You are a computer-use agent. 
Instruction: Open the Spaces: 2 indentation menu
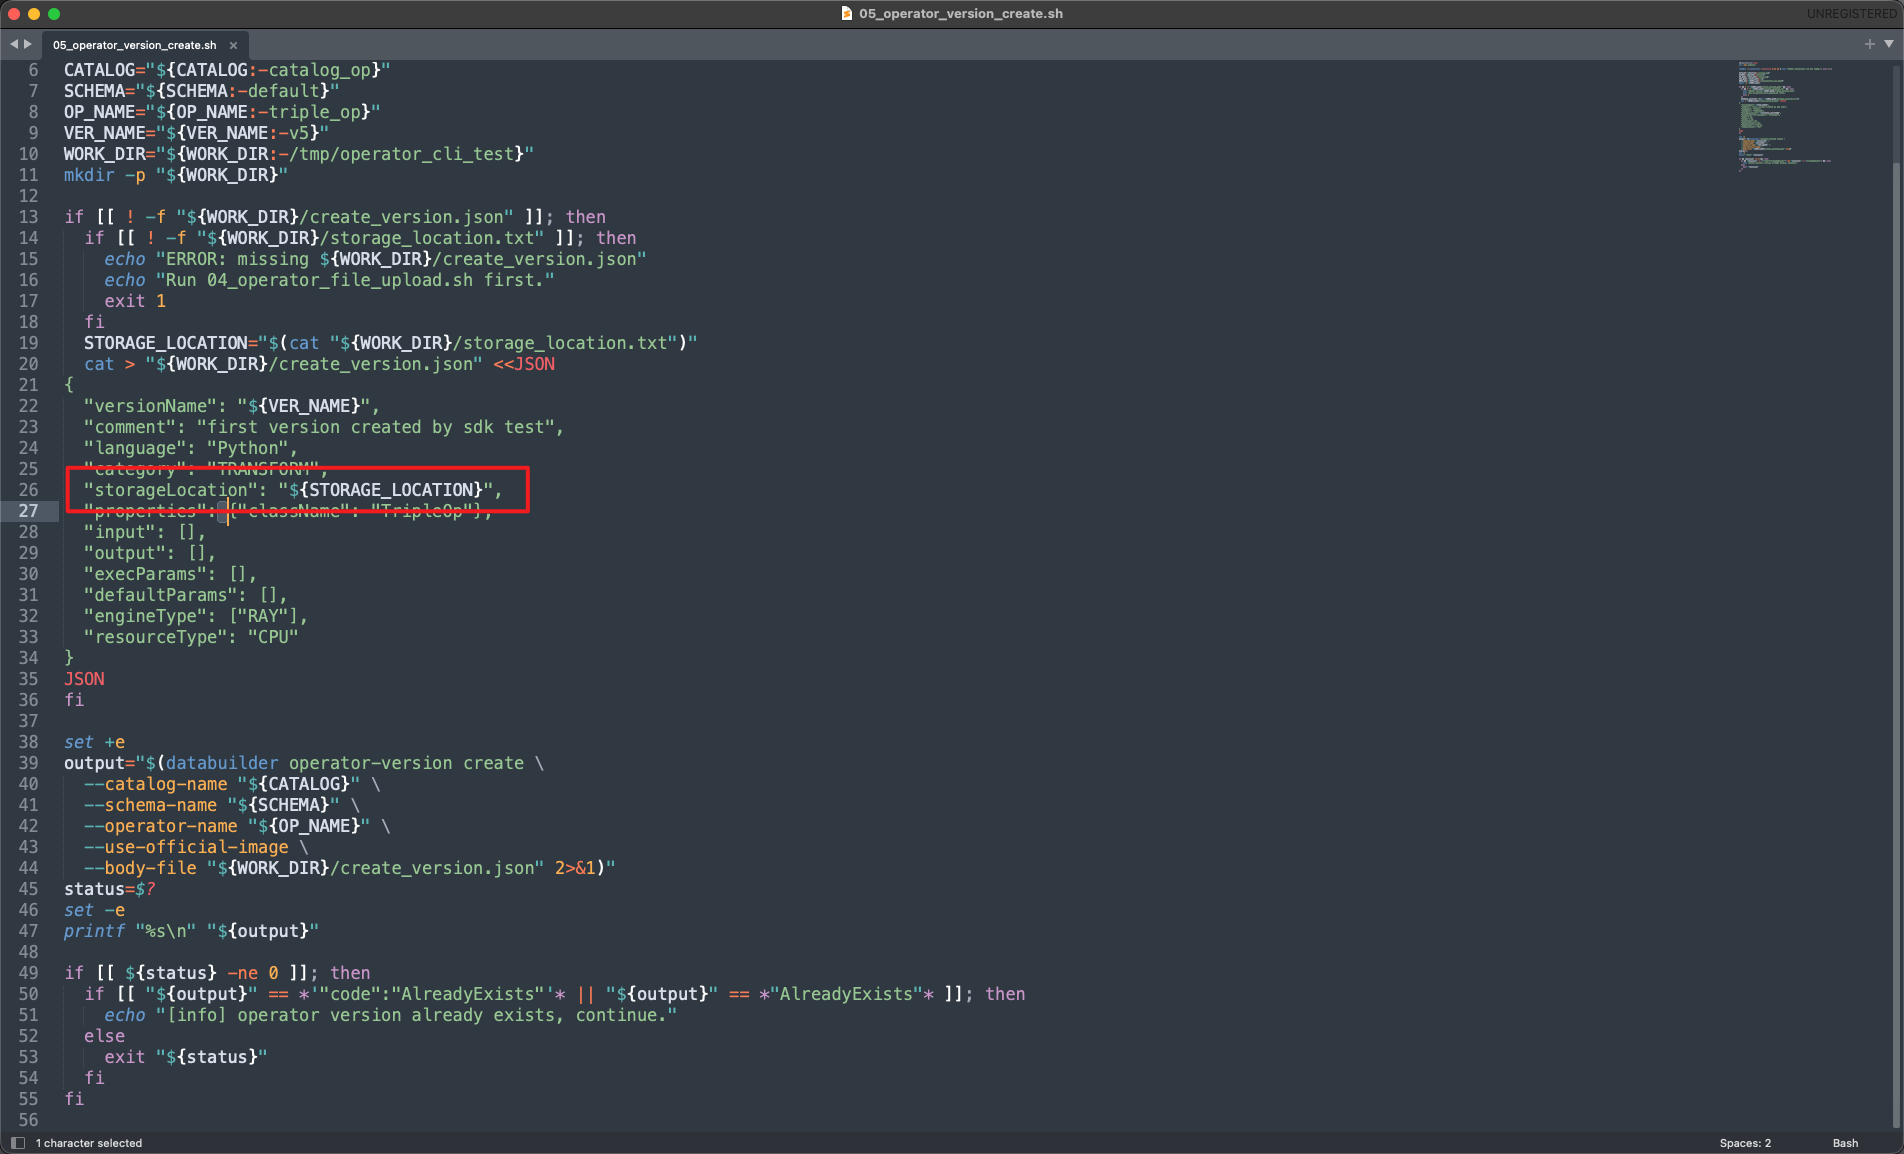pyautogui.click(x=1745, y=1143)
